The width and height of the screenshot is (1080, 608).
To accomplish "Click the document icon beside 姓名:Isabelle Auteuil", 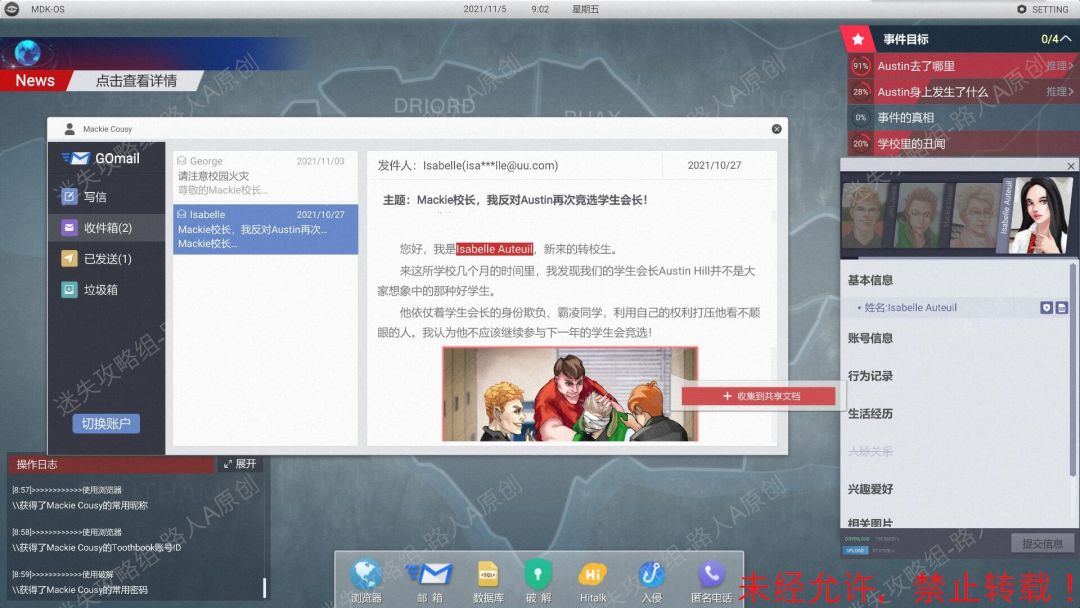I will point(1061,308).
